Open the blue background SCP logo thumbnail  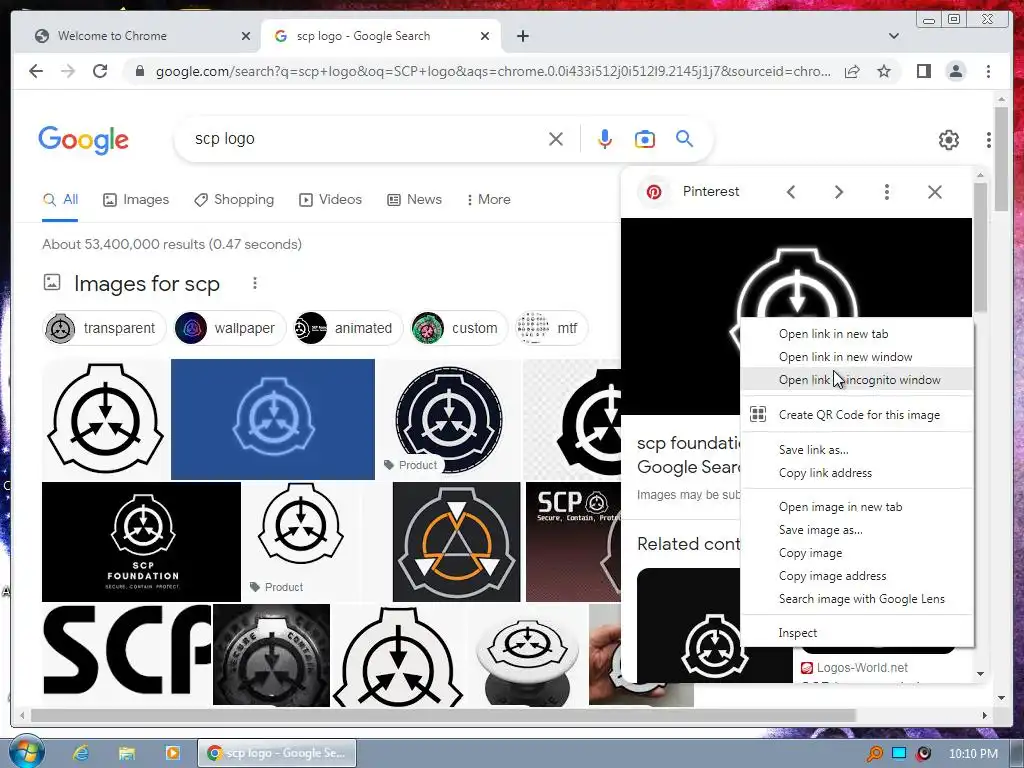tap(273, 419)
